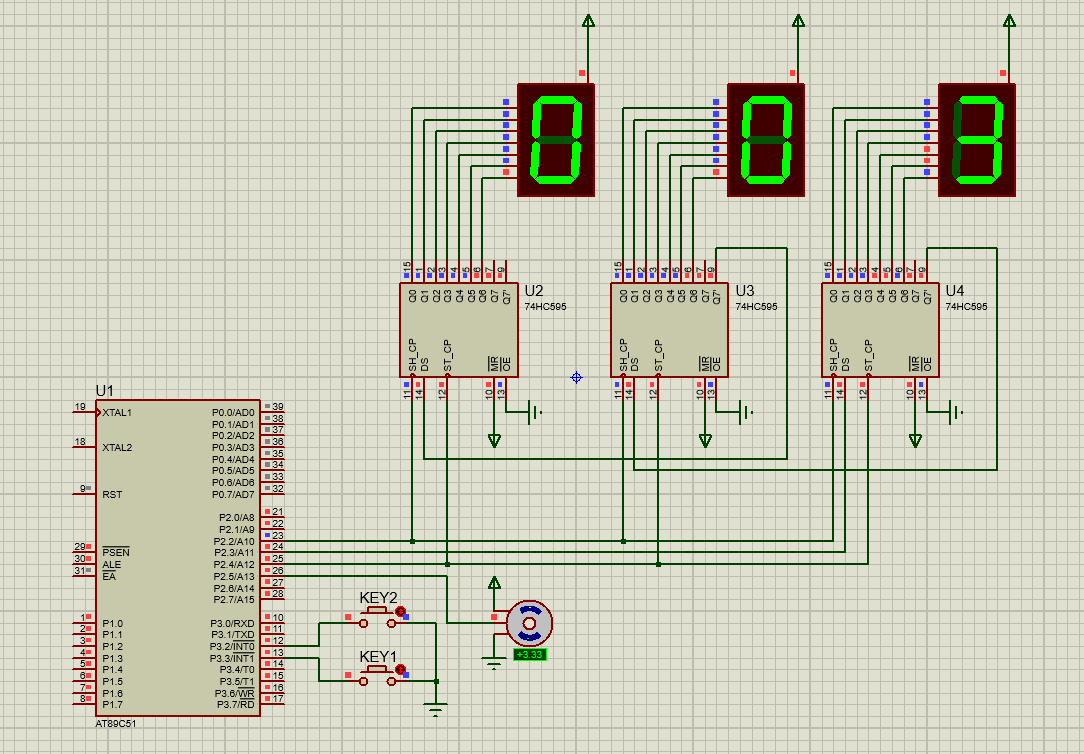Click the power terminal above U4's display
Image resolution: width=1084 pixels, height=754 pixels.
pos(1009,21)
